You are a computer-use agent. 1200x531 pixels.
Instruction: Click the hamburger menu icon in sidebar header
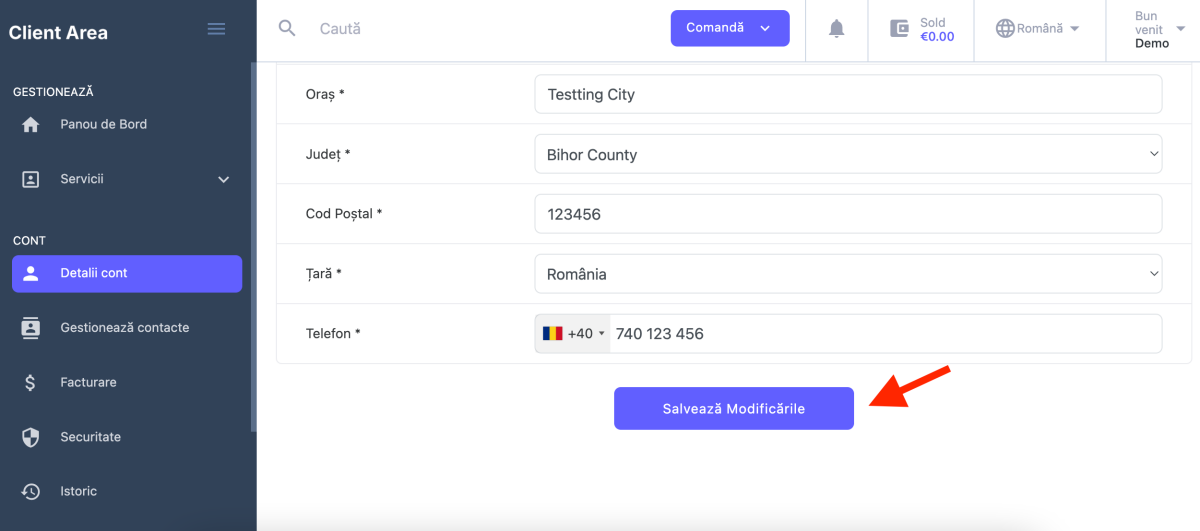tap(216, 29)
